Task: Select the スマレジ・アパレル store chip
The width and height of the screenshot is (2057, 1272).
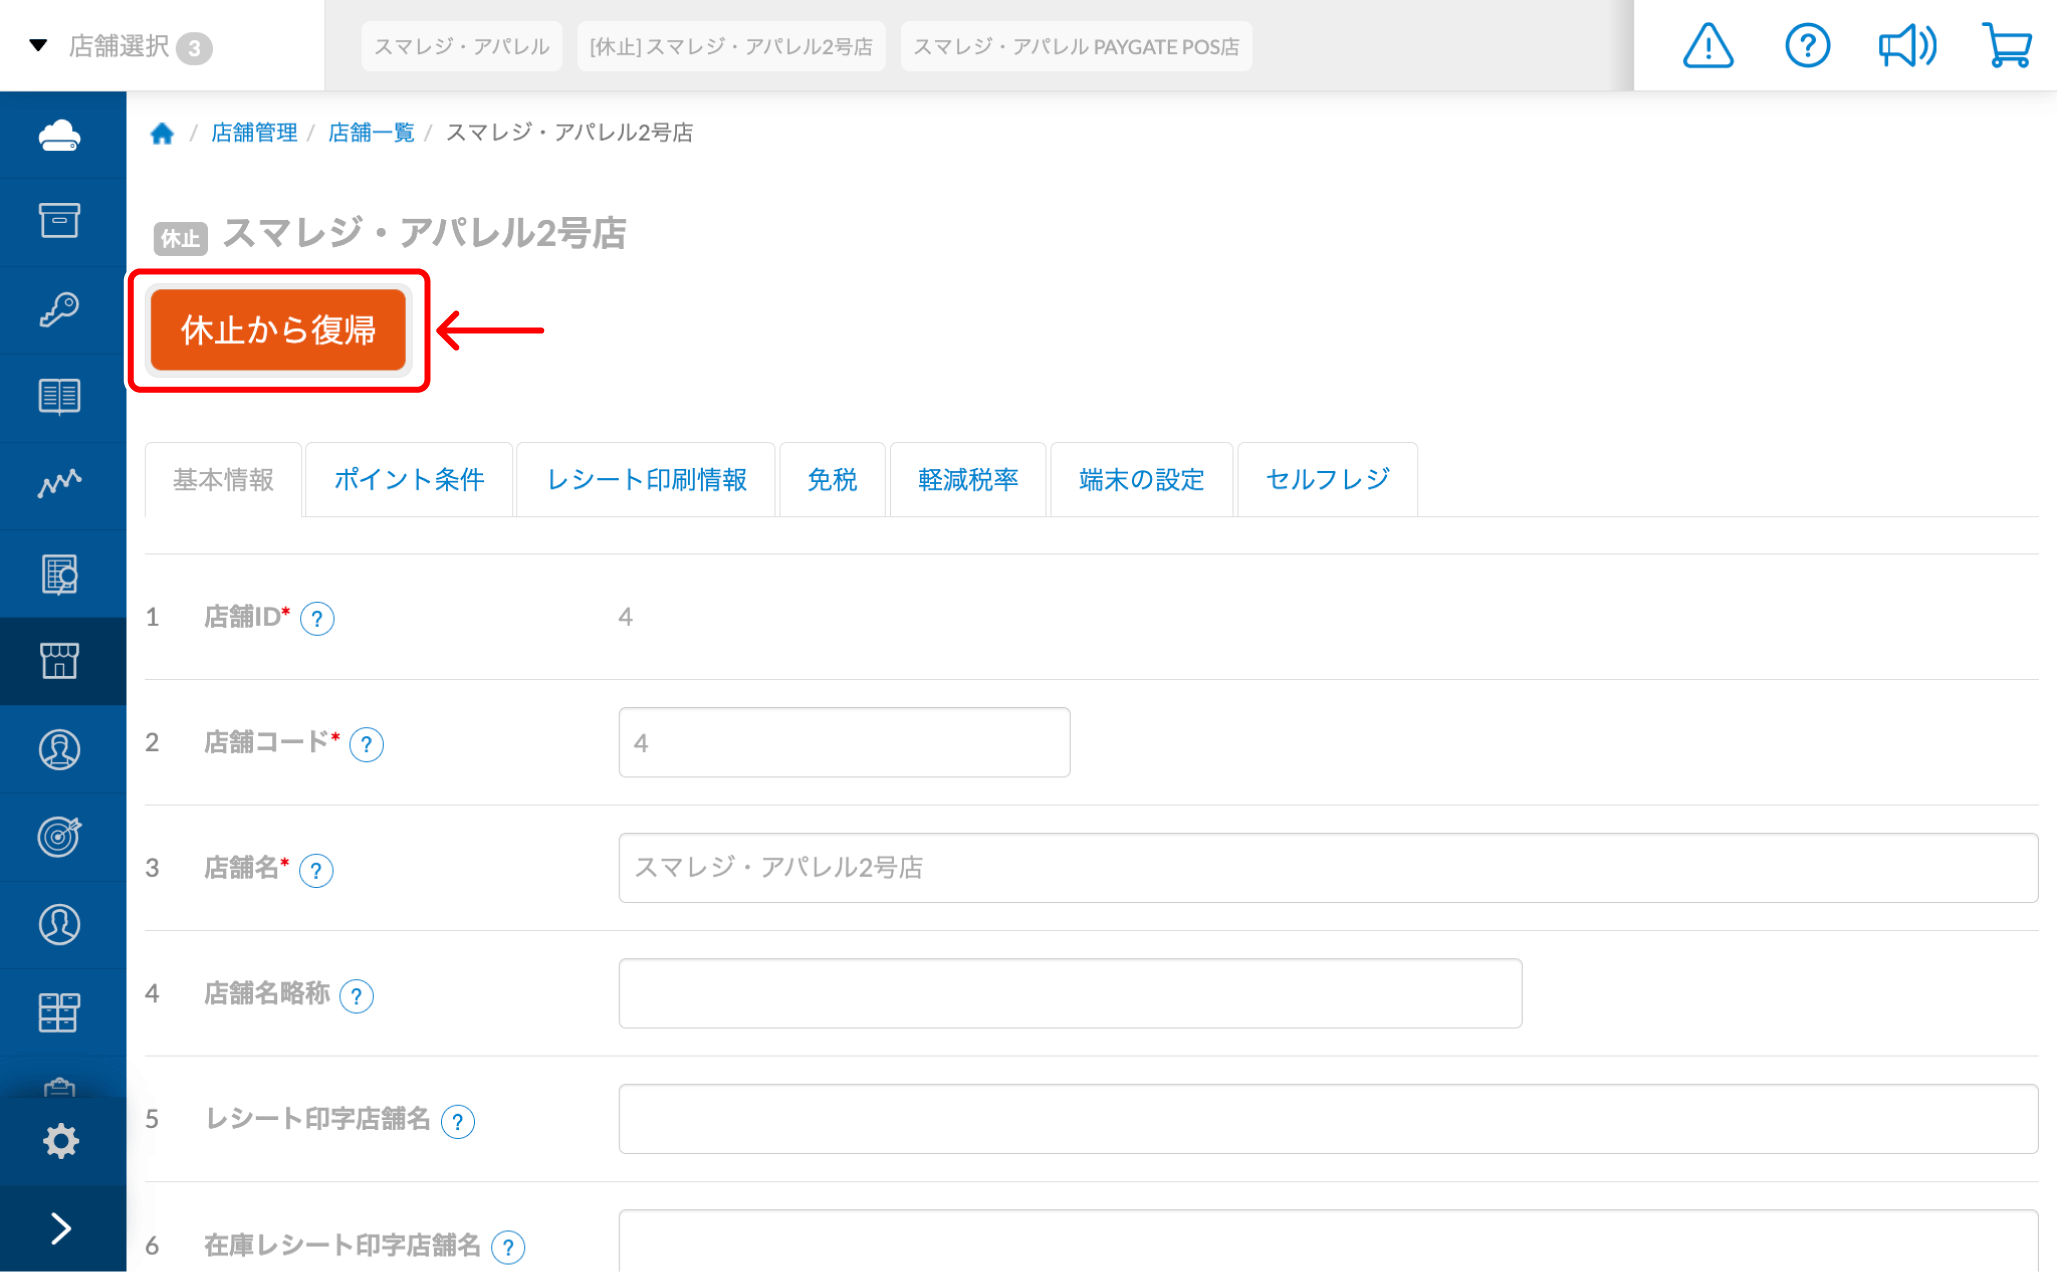Action: 462,46
